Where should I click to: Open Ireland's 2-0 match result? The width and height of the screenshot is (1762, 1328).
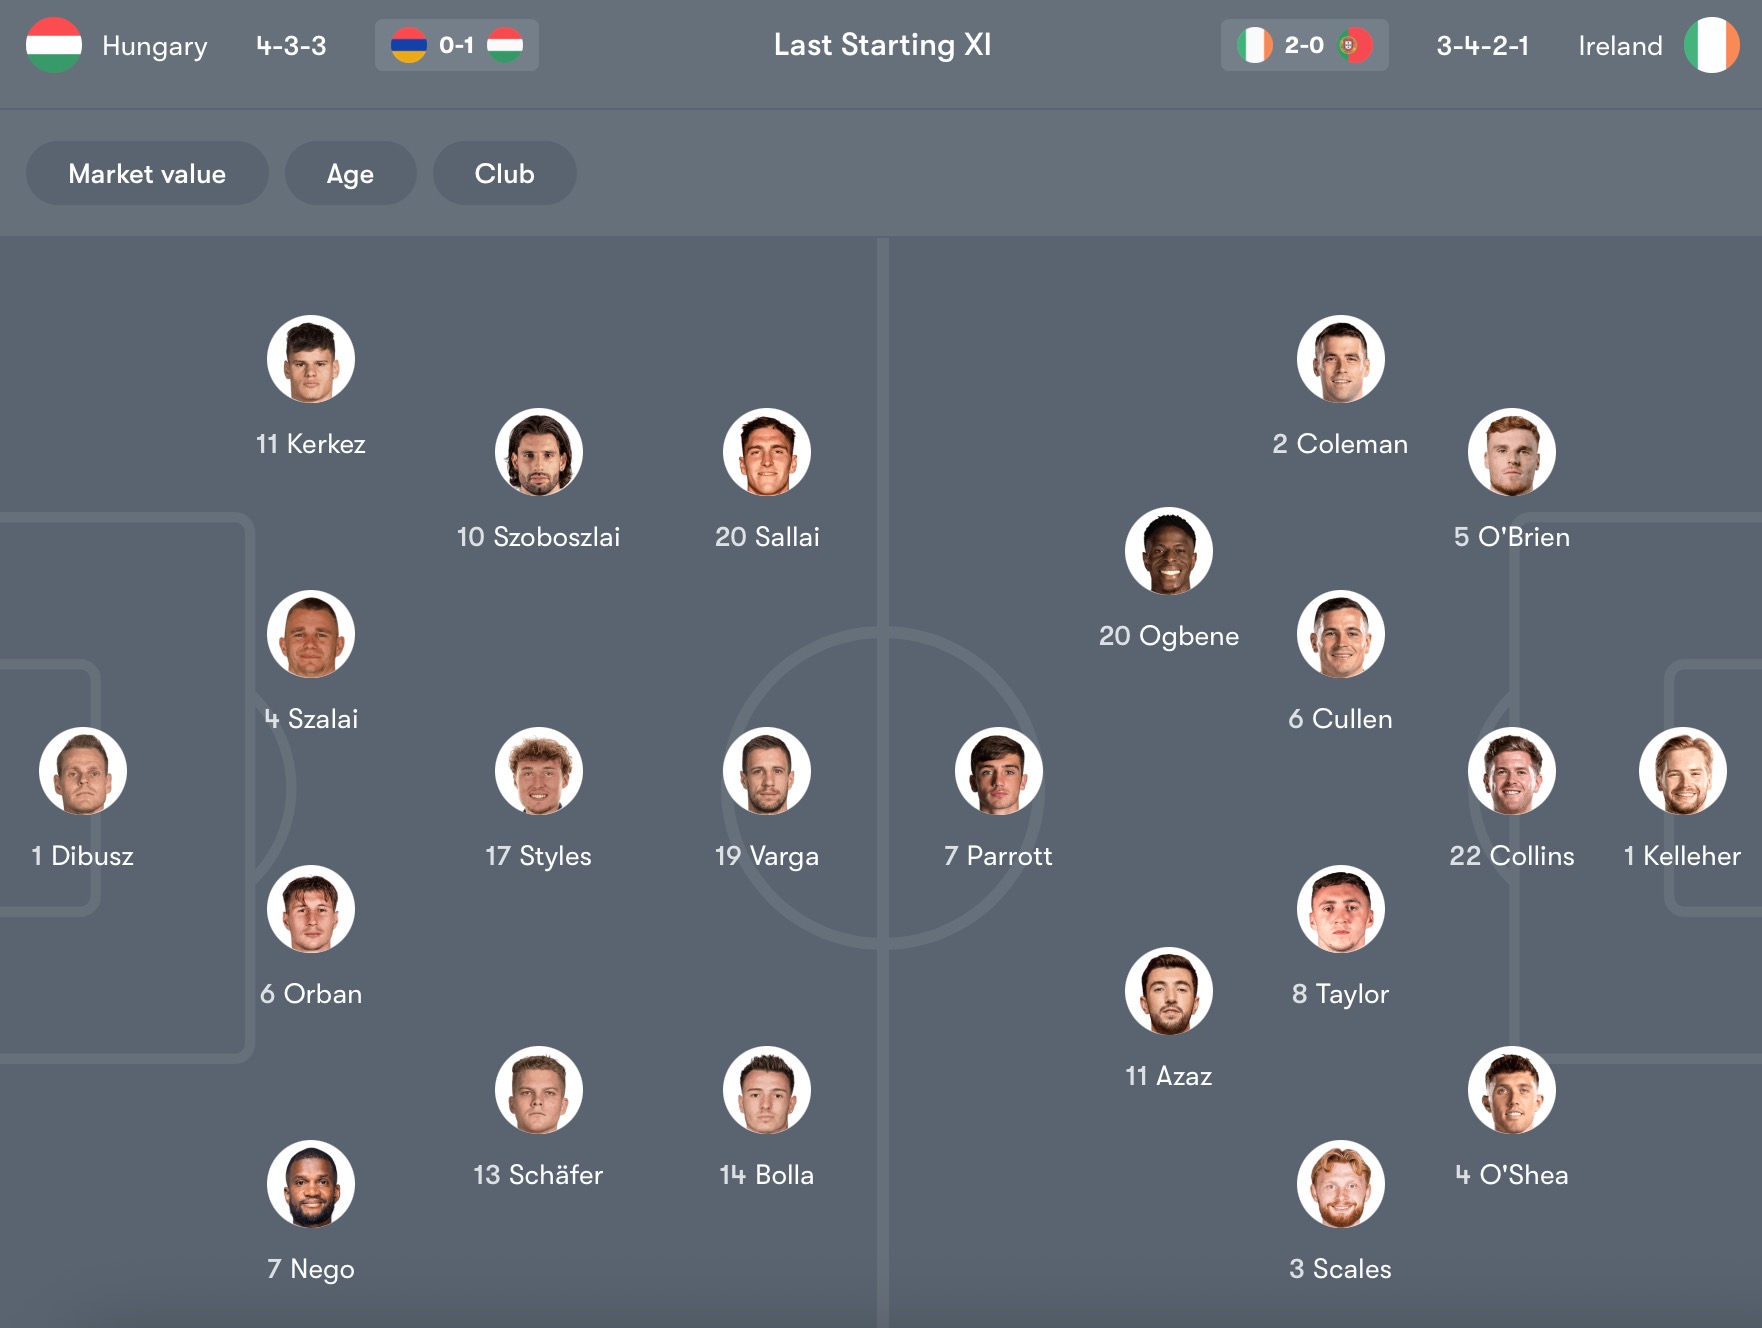pos(1304,45)
